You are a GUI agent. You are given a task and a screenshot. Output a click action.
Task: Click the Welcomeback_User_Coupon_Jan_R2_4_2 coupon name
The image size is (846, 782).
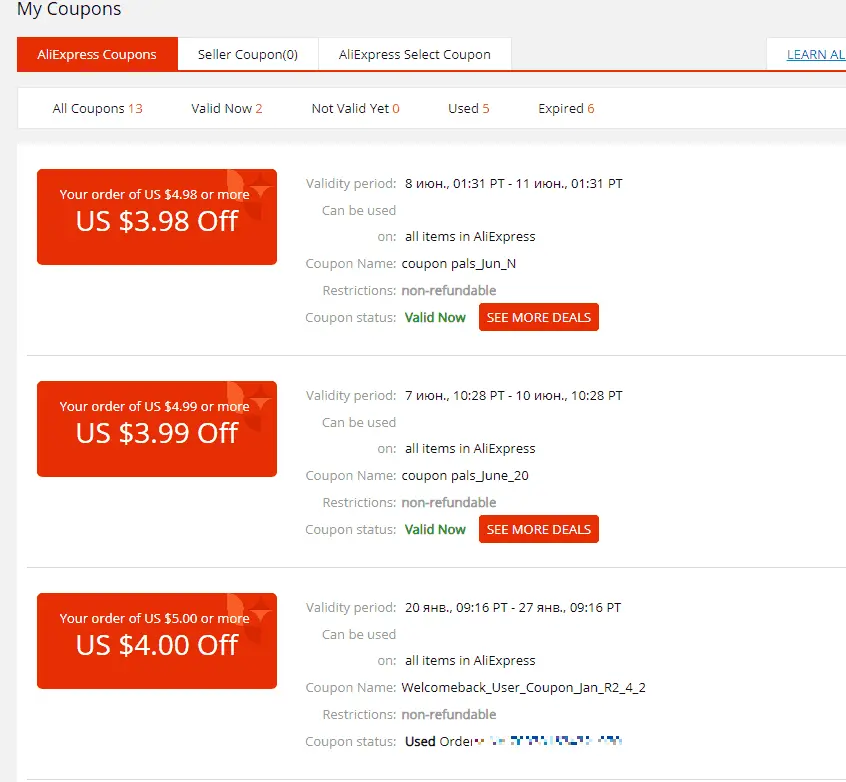[523, 688]
